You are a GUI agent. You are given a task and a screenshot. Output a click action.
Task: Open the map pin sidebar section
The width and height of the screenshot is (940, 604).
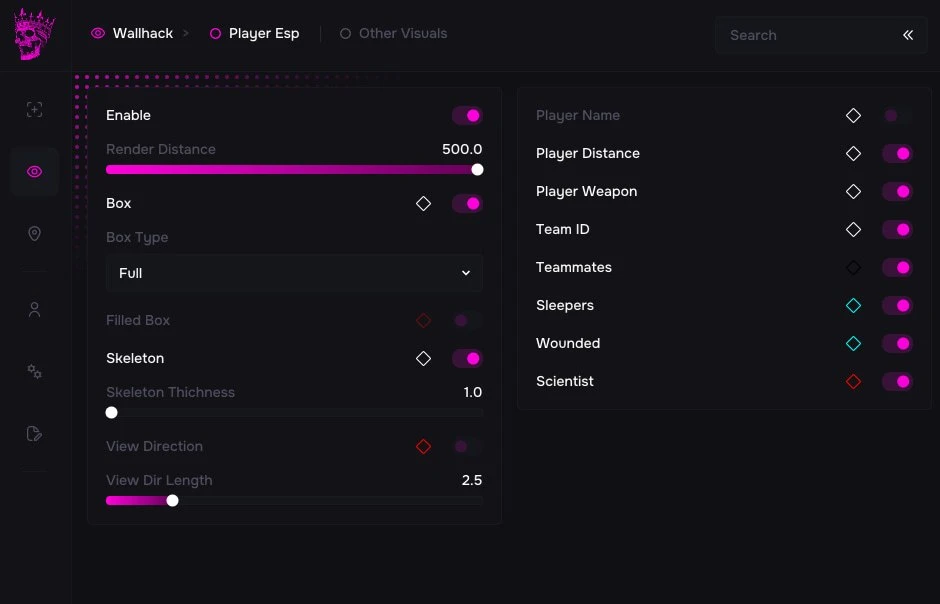(34, 234)
